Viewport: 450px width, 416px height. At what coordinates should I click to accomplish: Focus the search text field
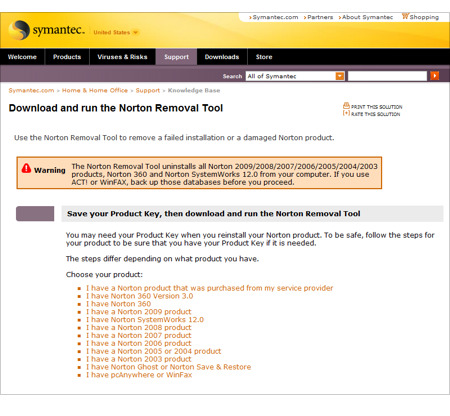[387, 76]
